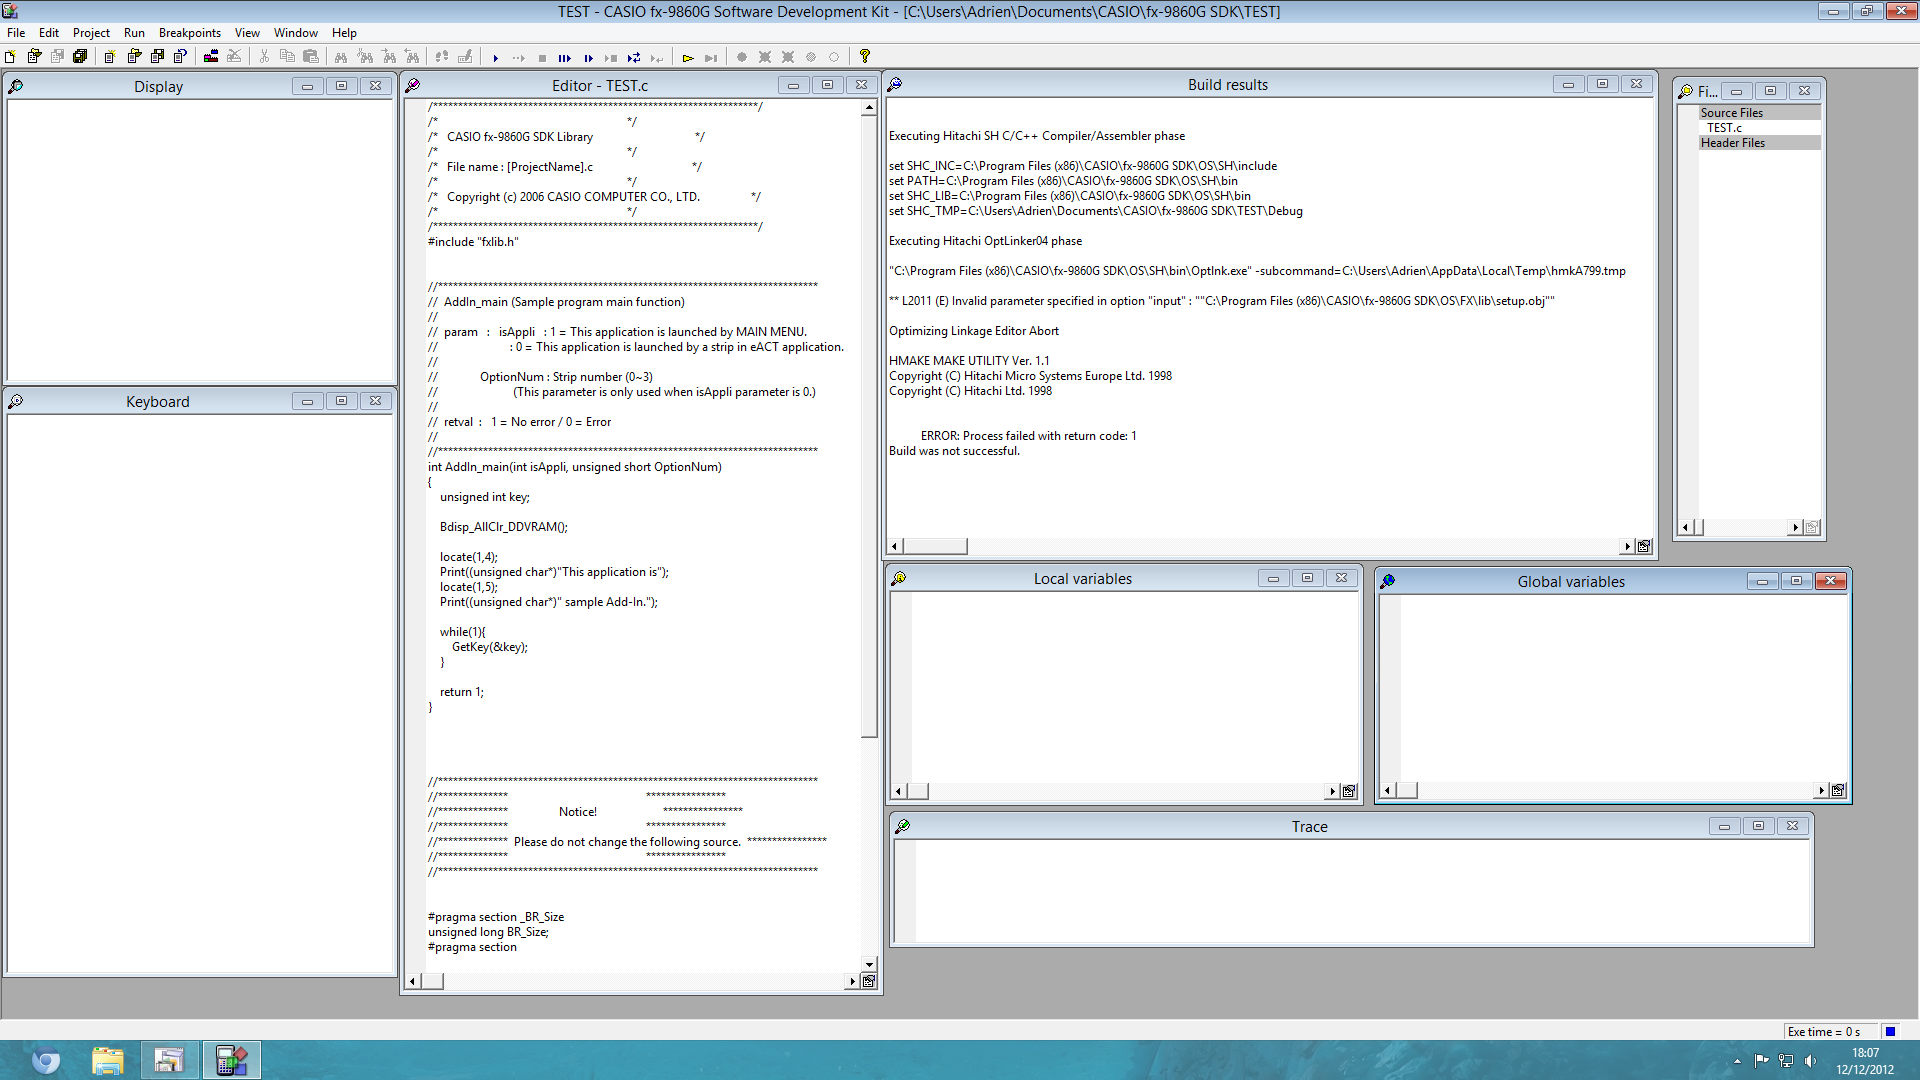Click the magnifier icon in Trace title bar

coord(903,826)
